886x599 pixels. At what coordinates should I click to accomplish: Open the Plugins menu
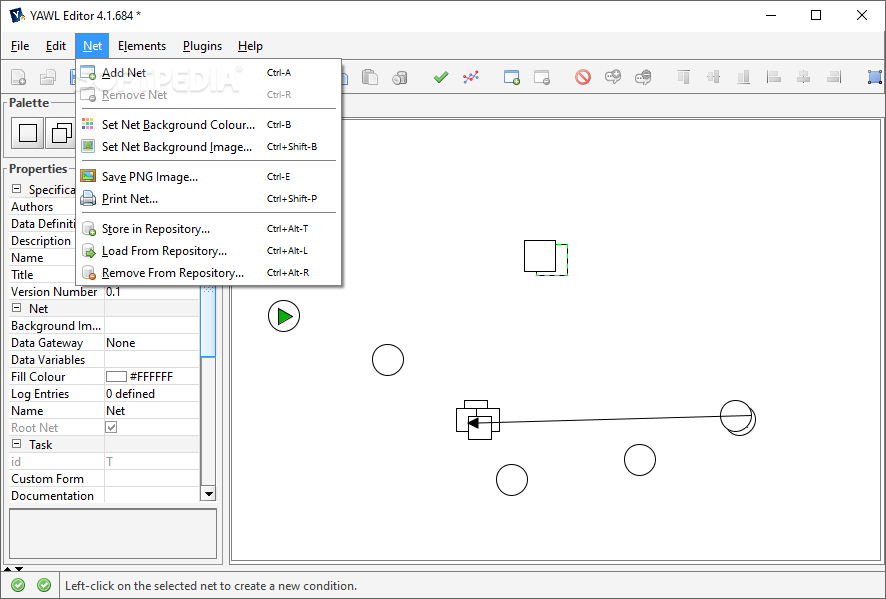coord(202,46)
